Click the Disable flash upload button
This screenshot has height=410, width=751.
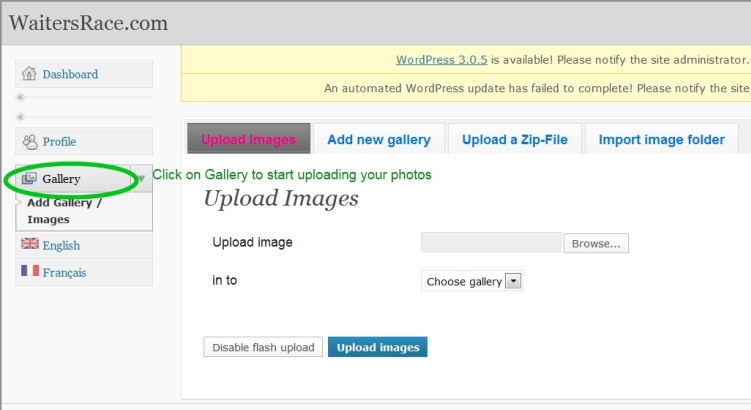point(262,348)
